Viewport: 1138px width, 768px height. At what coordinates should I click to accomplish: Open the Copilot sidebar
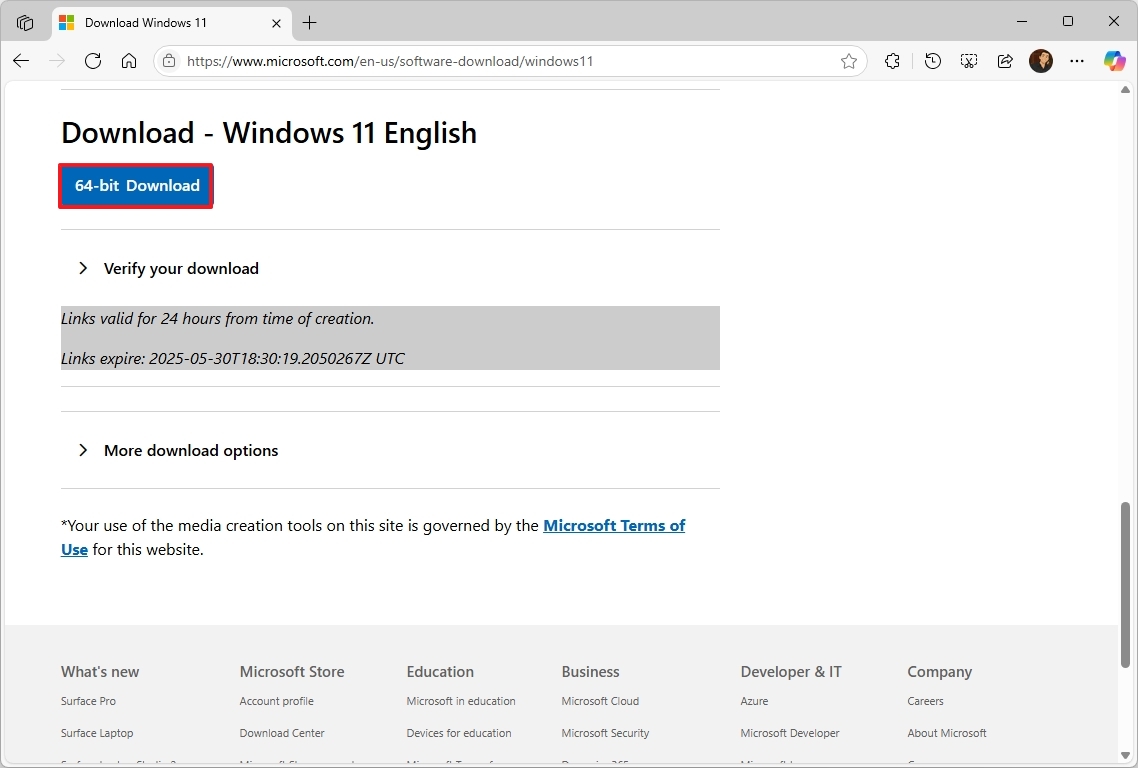pos(1114,61)
